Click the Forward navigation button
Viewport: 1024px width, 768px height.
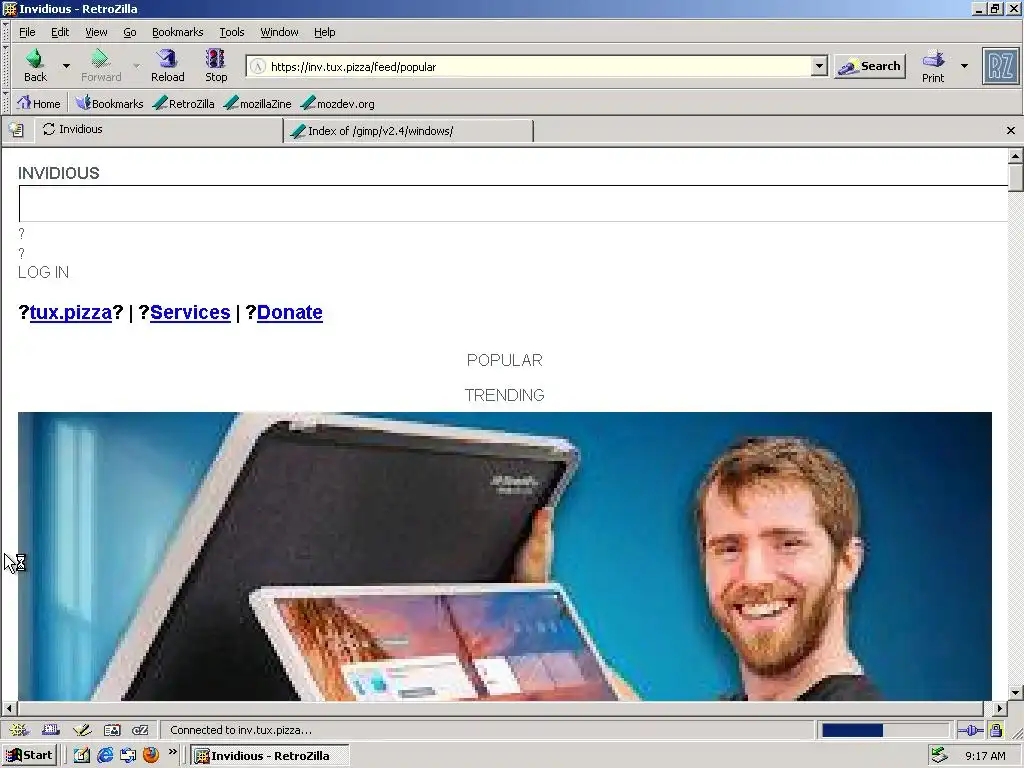click(x=101, y=65)
